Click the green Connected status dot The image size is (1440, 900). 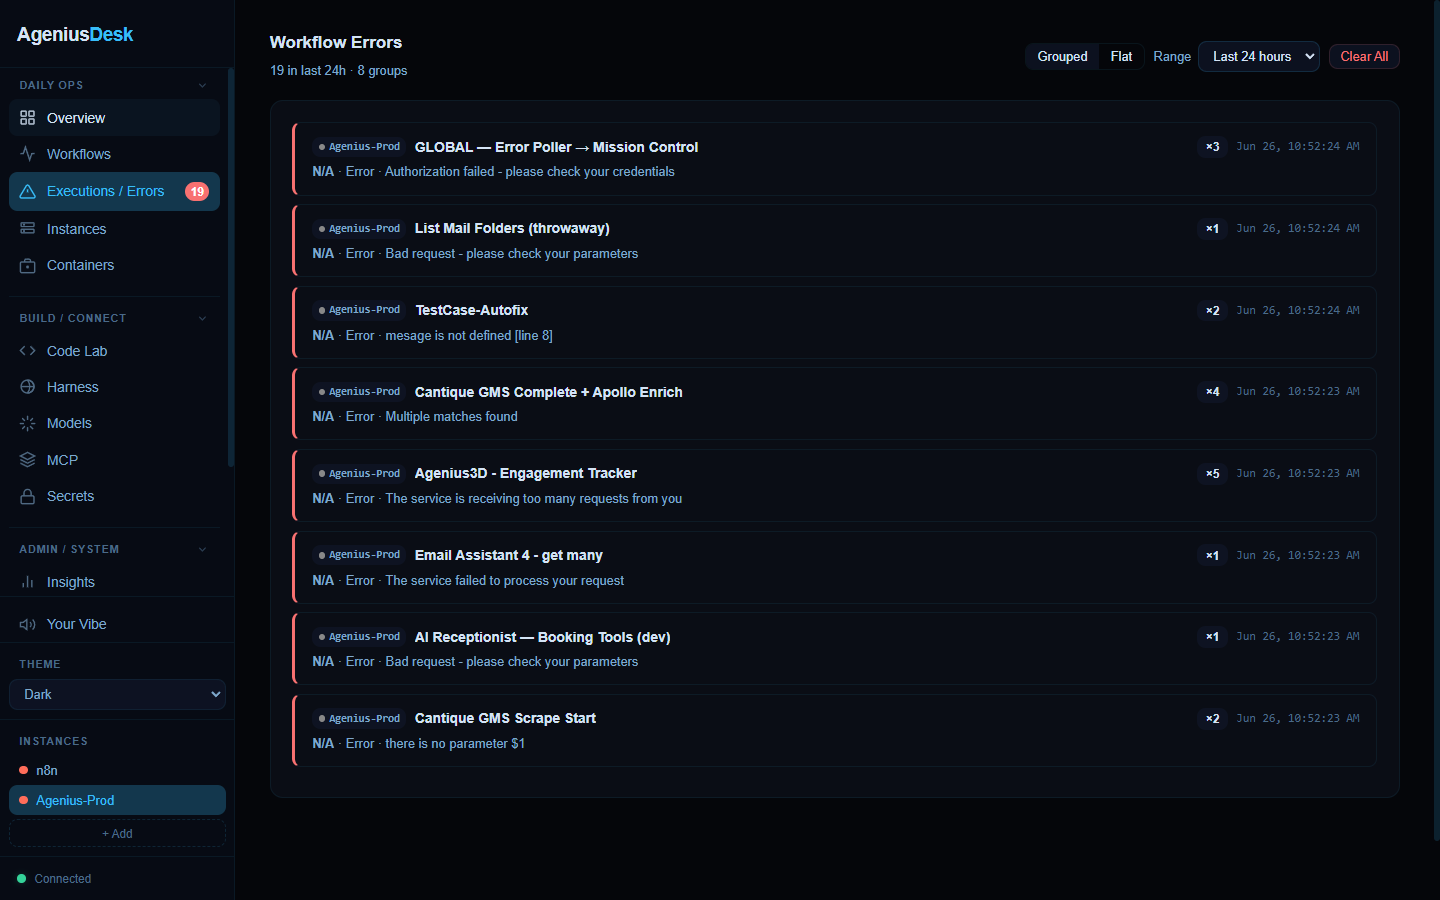[x=21, y=879]
